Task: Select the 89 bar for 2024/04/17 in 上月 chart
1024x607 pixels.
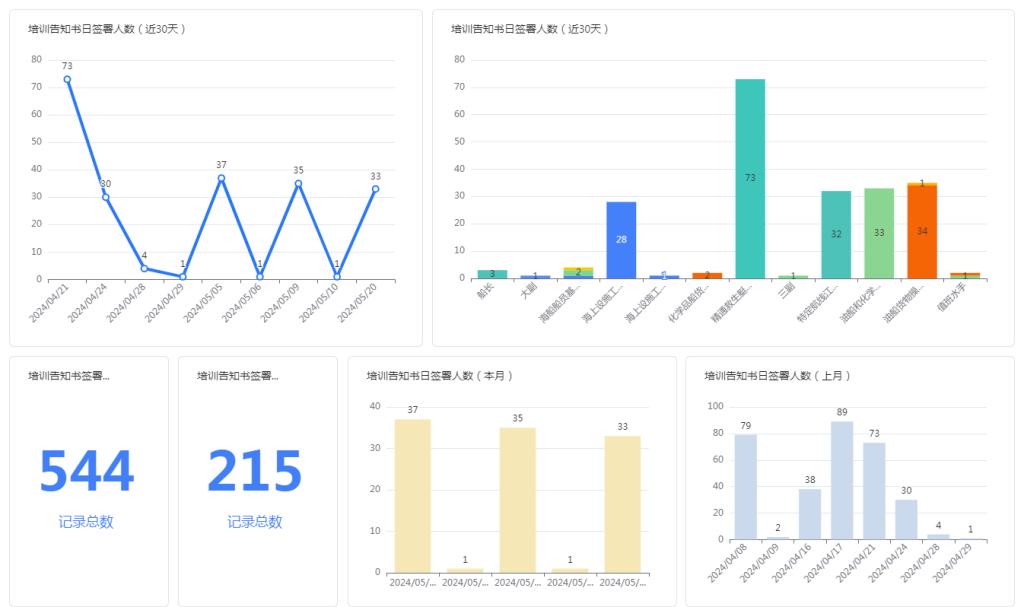Action: [x=841, y=480]
